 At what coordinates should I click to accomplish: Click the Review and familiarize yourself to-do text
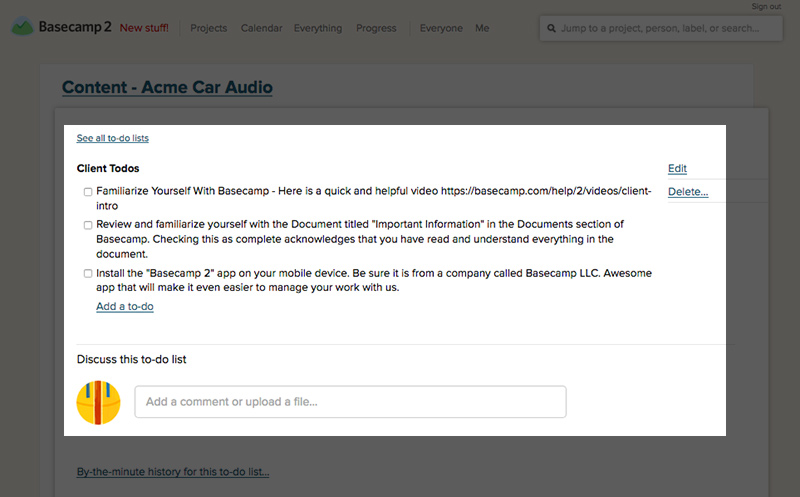point(360,239)
